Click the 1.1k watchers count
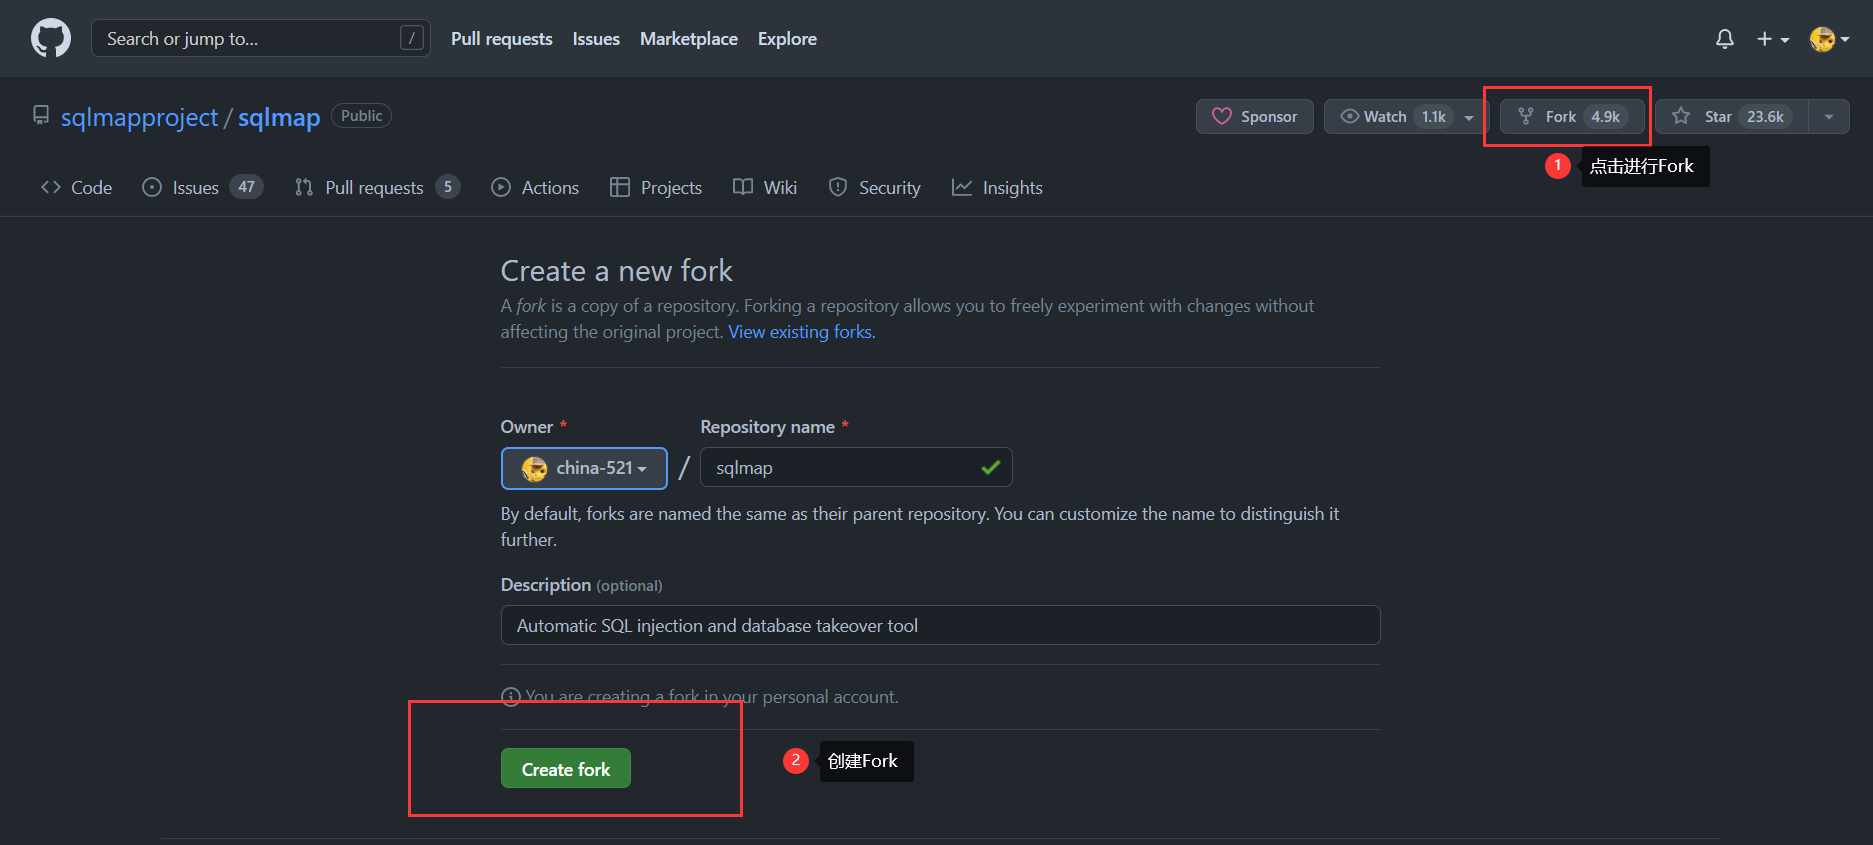Viewport: 1873px width, 845px height. click(x=1434, y=117)
